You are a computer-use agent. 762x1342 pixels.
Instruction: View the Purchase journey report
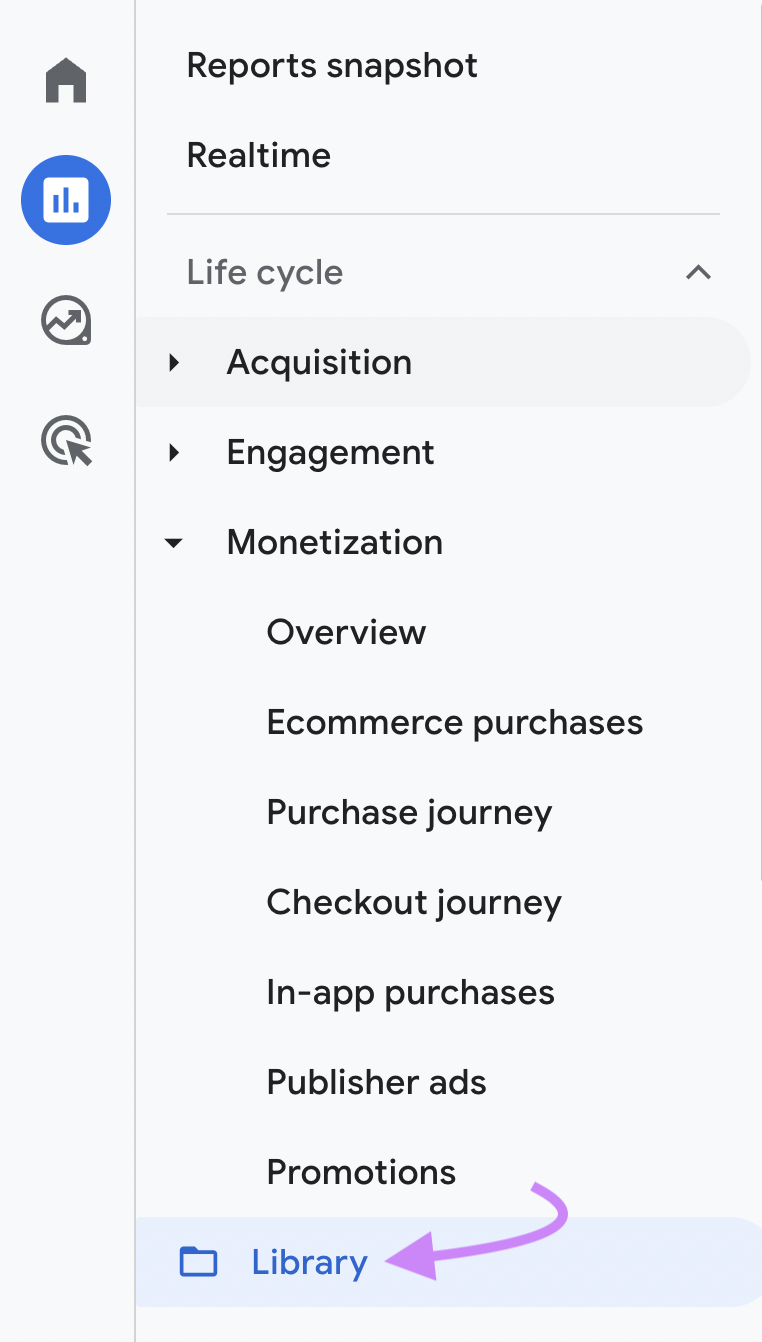tap(408, 812)
